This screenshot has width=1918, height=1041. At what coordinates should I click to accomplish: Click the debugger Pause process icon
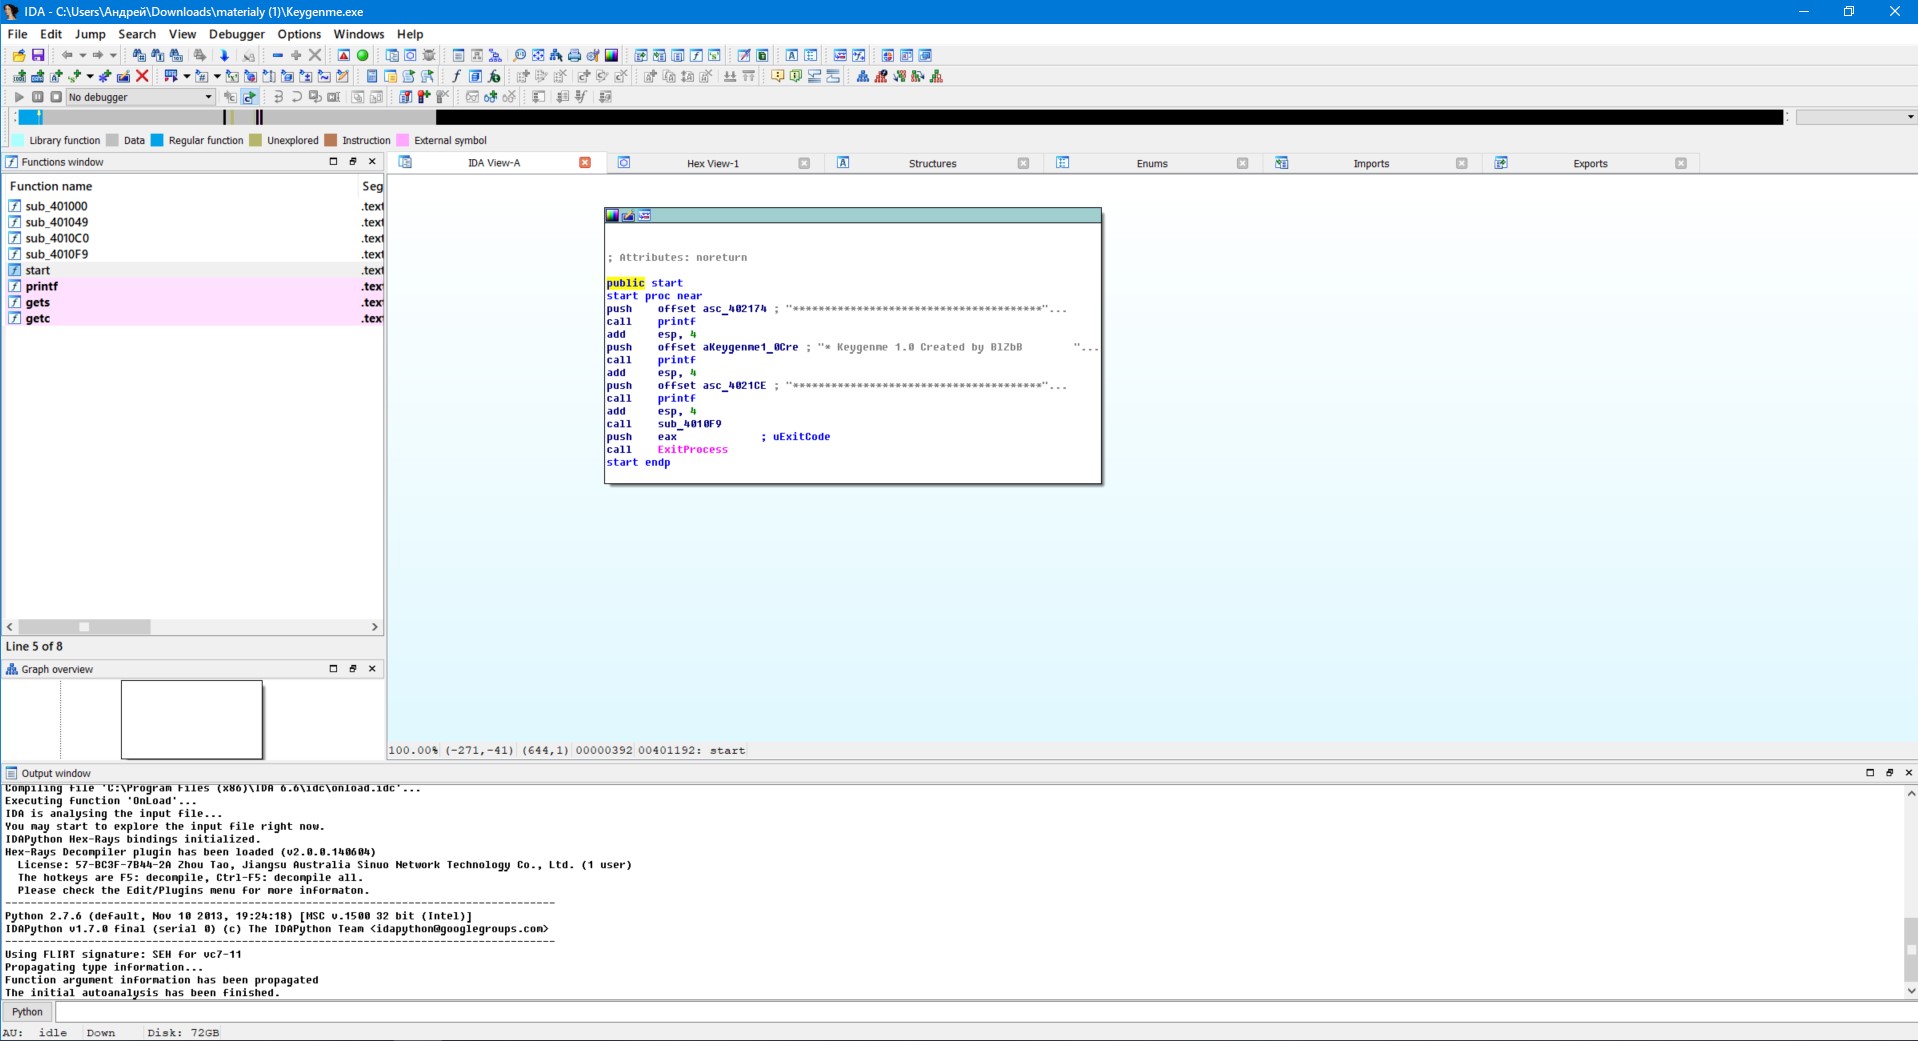(x=38, y=97)
